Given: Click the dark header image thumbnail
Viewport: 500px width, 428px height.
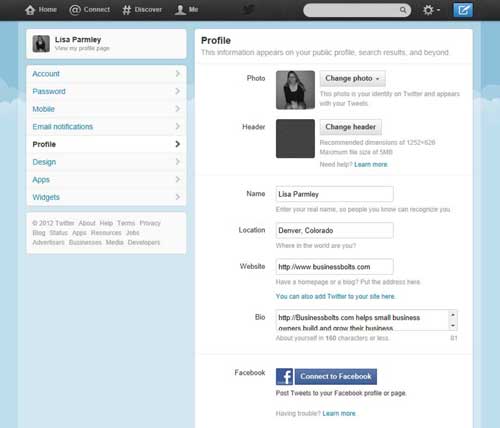Looking at the screenshot, I should point(295,138).
